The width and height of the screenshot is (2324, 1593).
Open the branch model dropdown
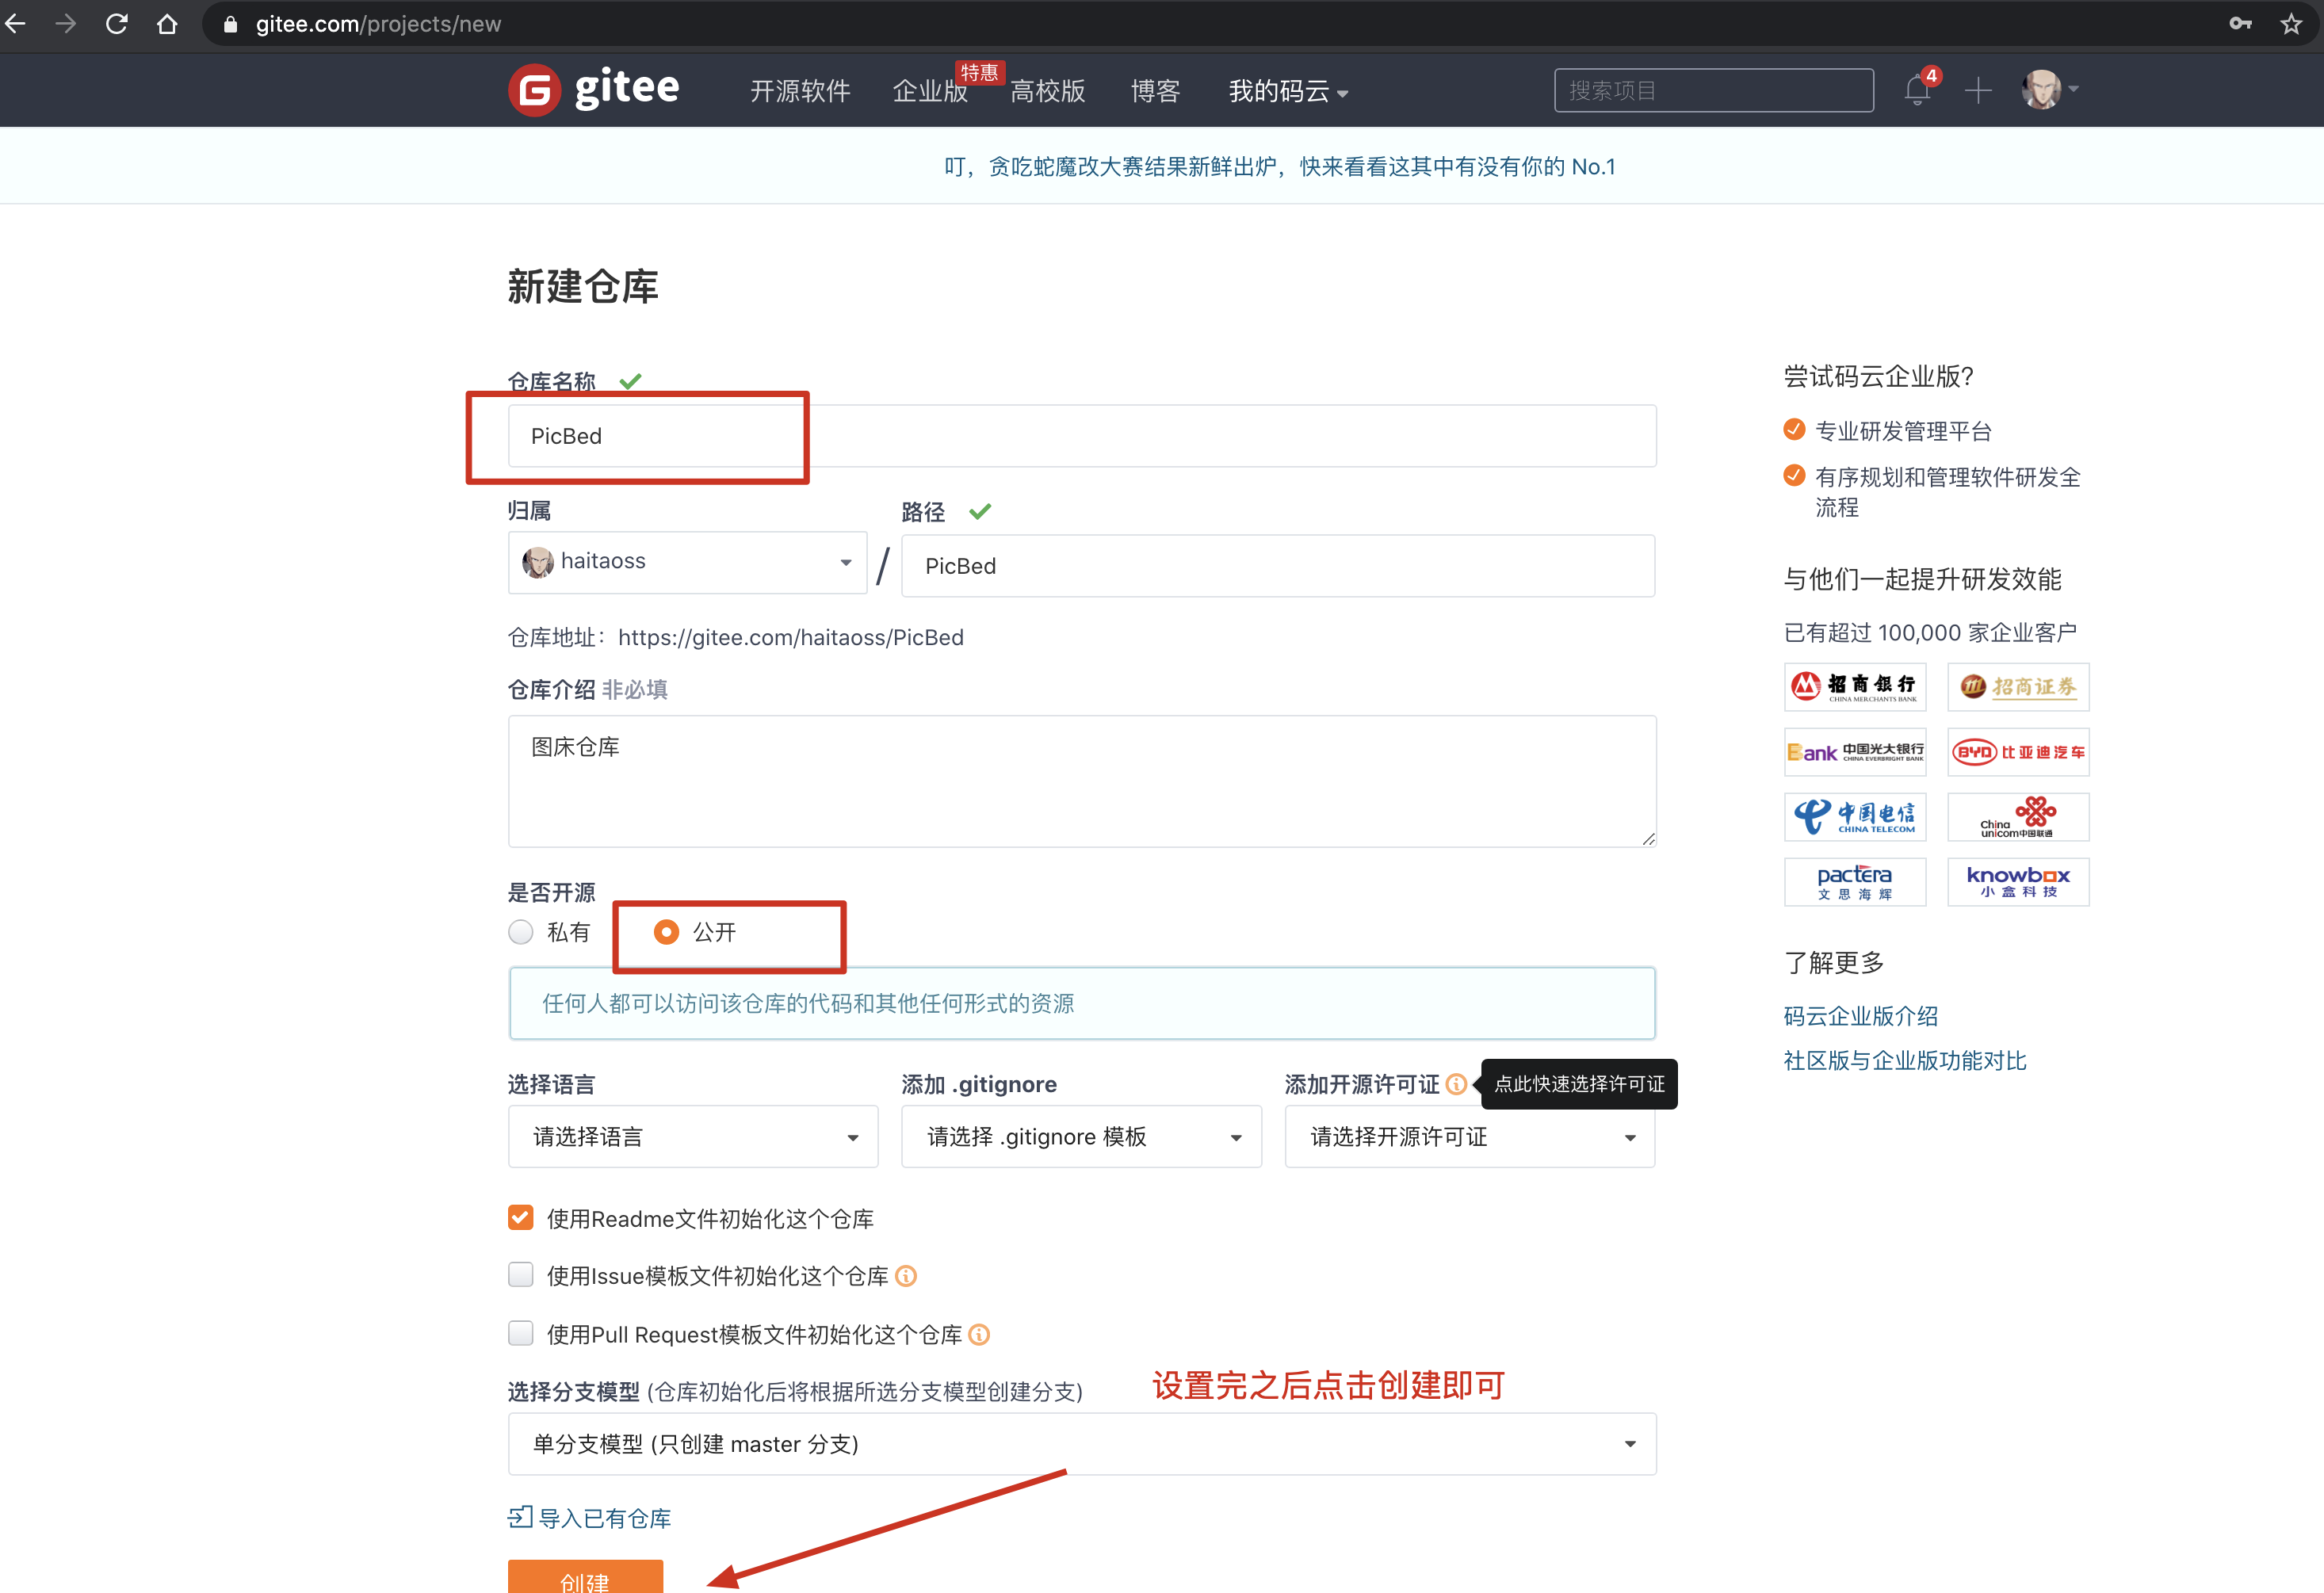1081,1444
